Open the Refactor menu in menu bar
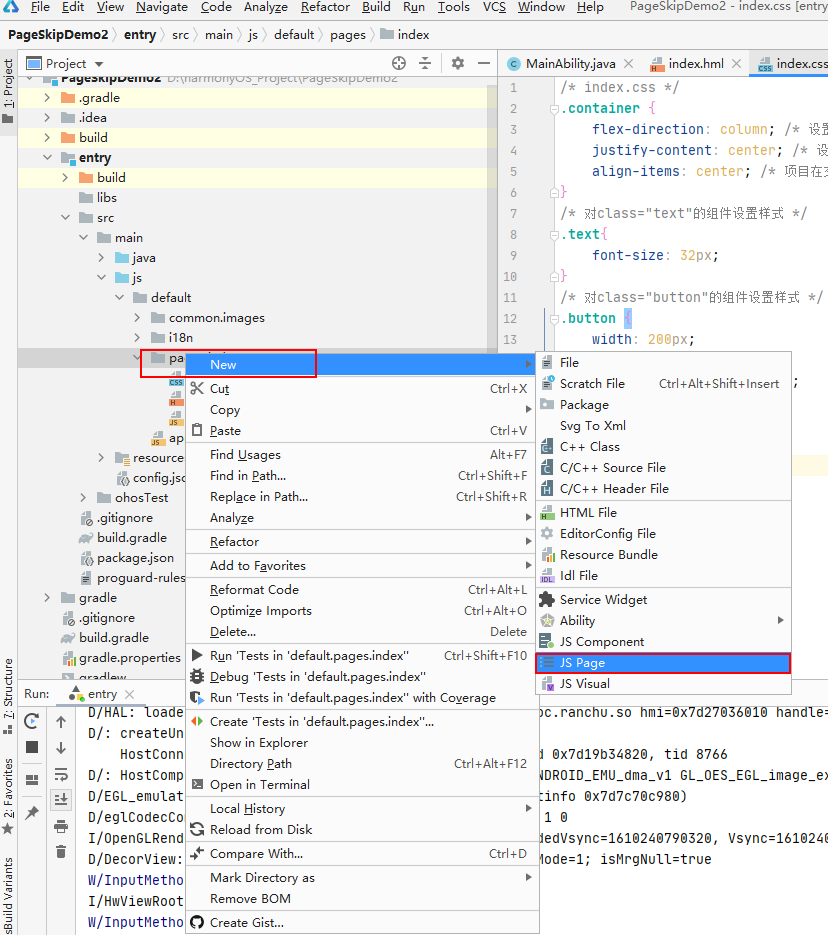 [x=327, y=7]
